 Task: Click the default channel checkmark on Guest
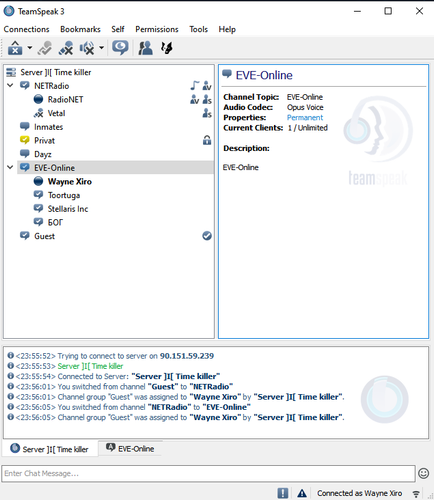(x=207, y=236)
